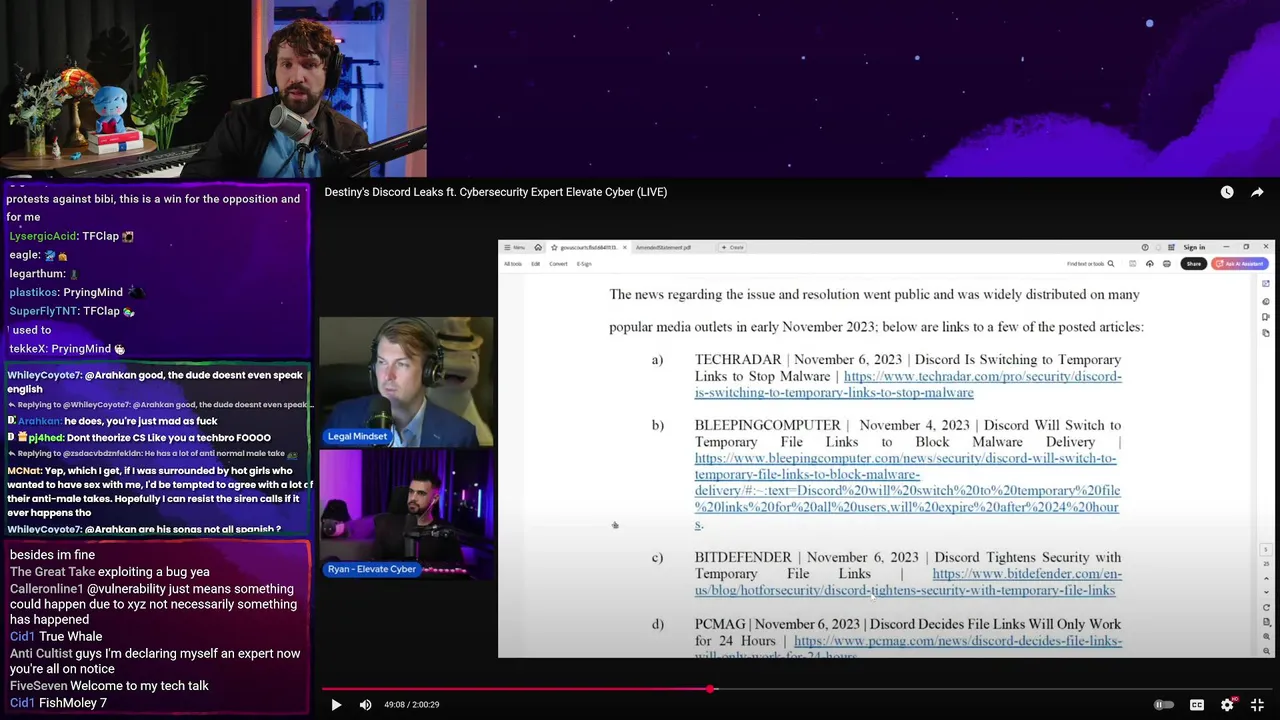Open the techradar.com article link
The width and height of the screenshot is (1280, 720).
(908, 384)
